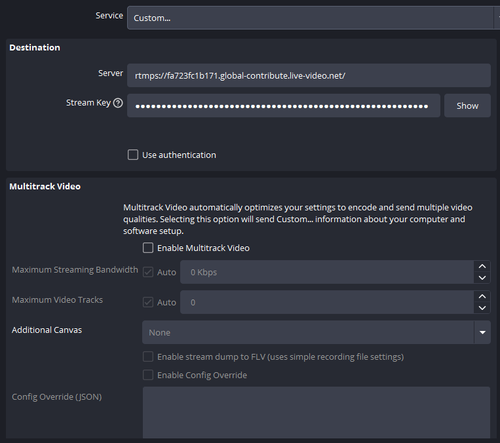
Task: Reveal the stream key with Show button
Action: click(467, 106)
